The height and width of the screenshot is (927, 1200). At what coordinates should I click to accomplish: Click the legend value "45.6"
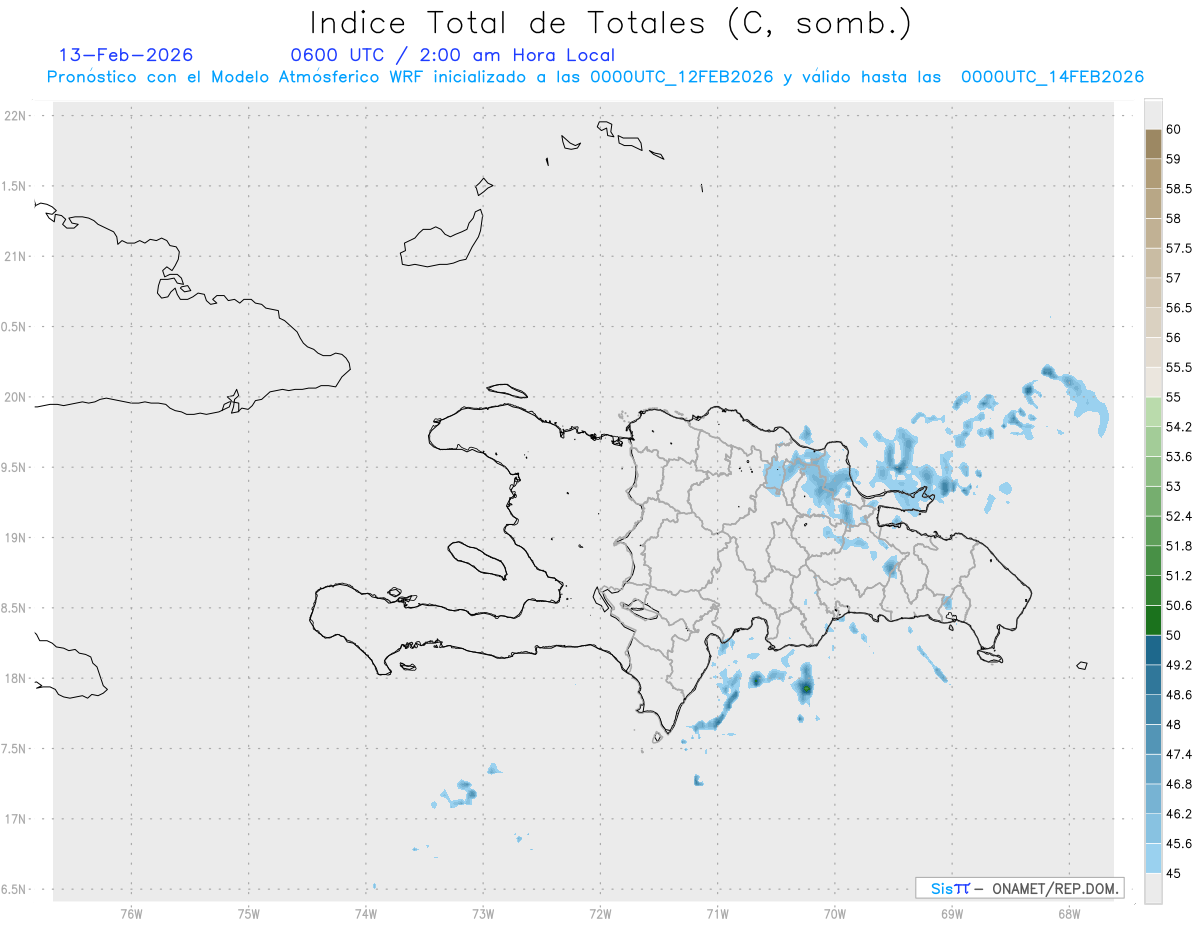[x=1178, y=843]
